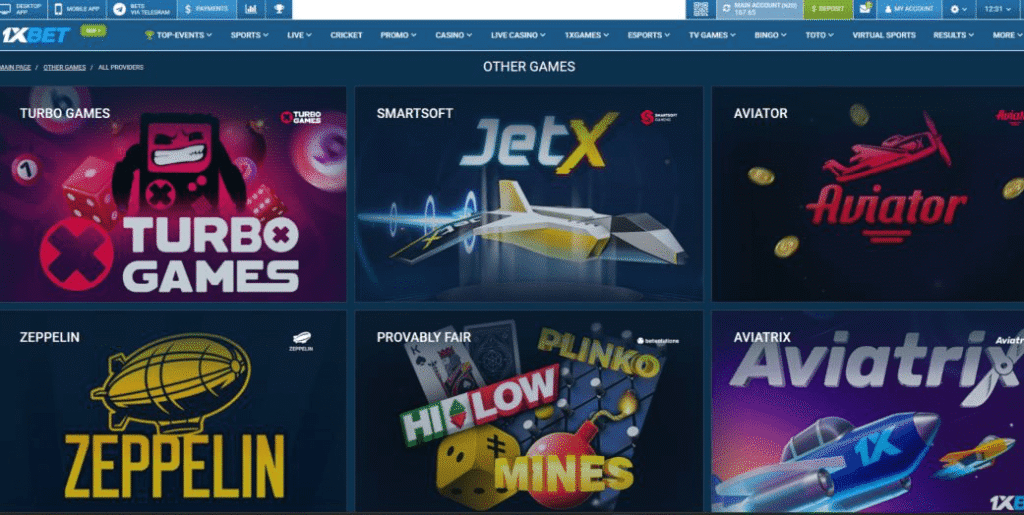Go to Virtual Sports section
Screen dimensions: 1024x515
pos(883,35)
